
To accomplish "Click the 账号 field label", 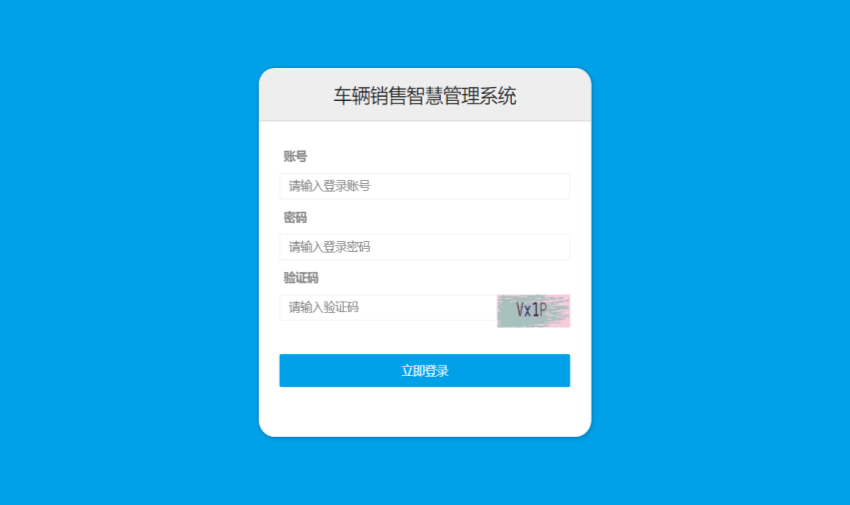I will point(295,157).
